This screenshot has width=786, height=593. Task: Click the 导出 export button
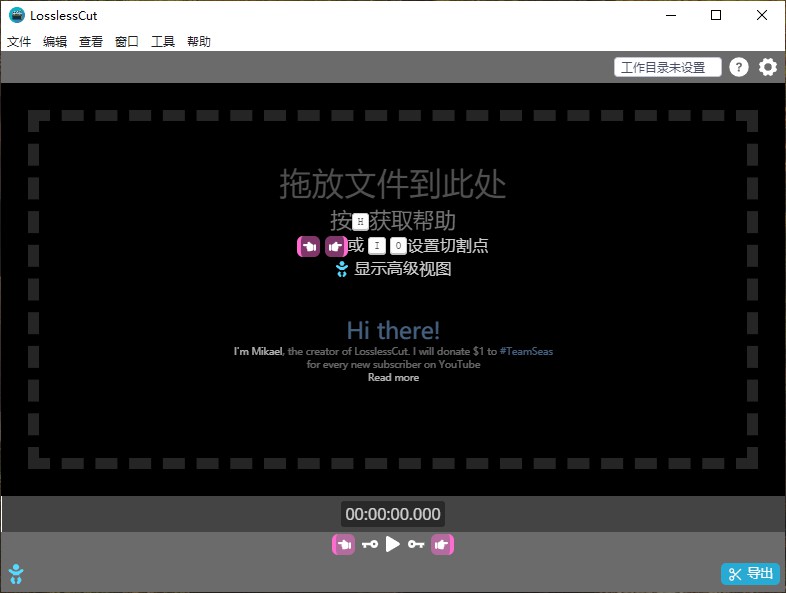point(750,574)
